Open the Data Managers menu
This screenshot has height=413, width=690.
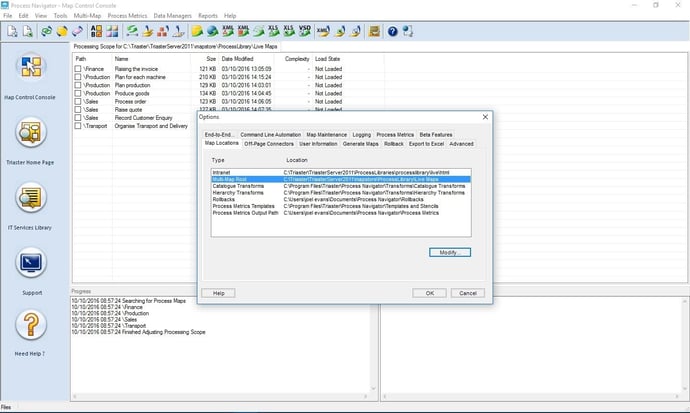[x=172, y=15]
